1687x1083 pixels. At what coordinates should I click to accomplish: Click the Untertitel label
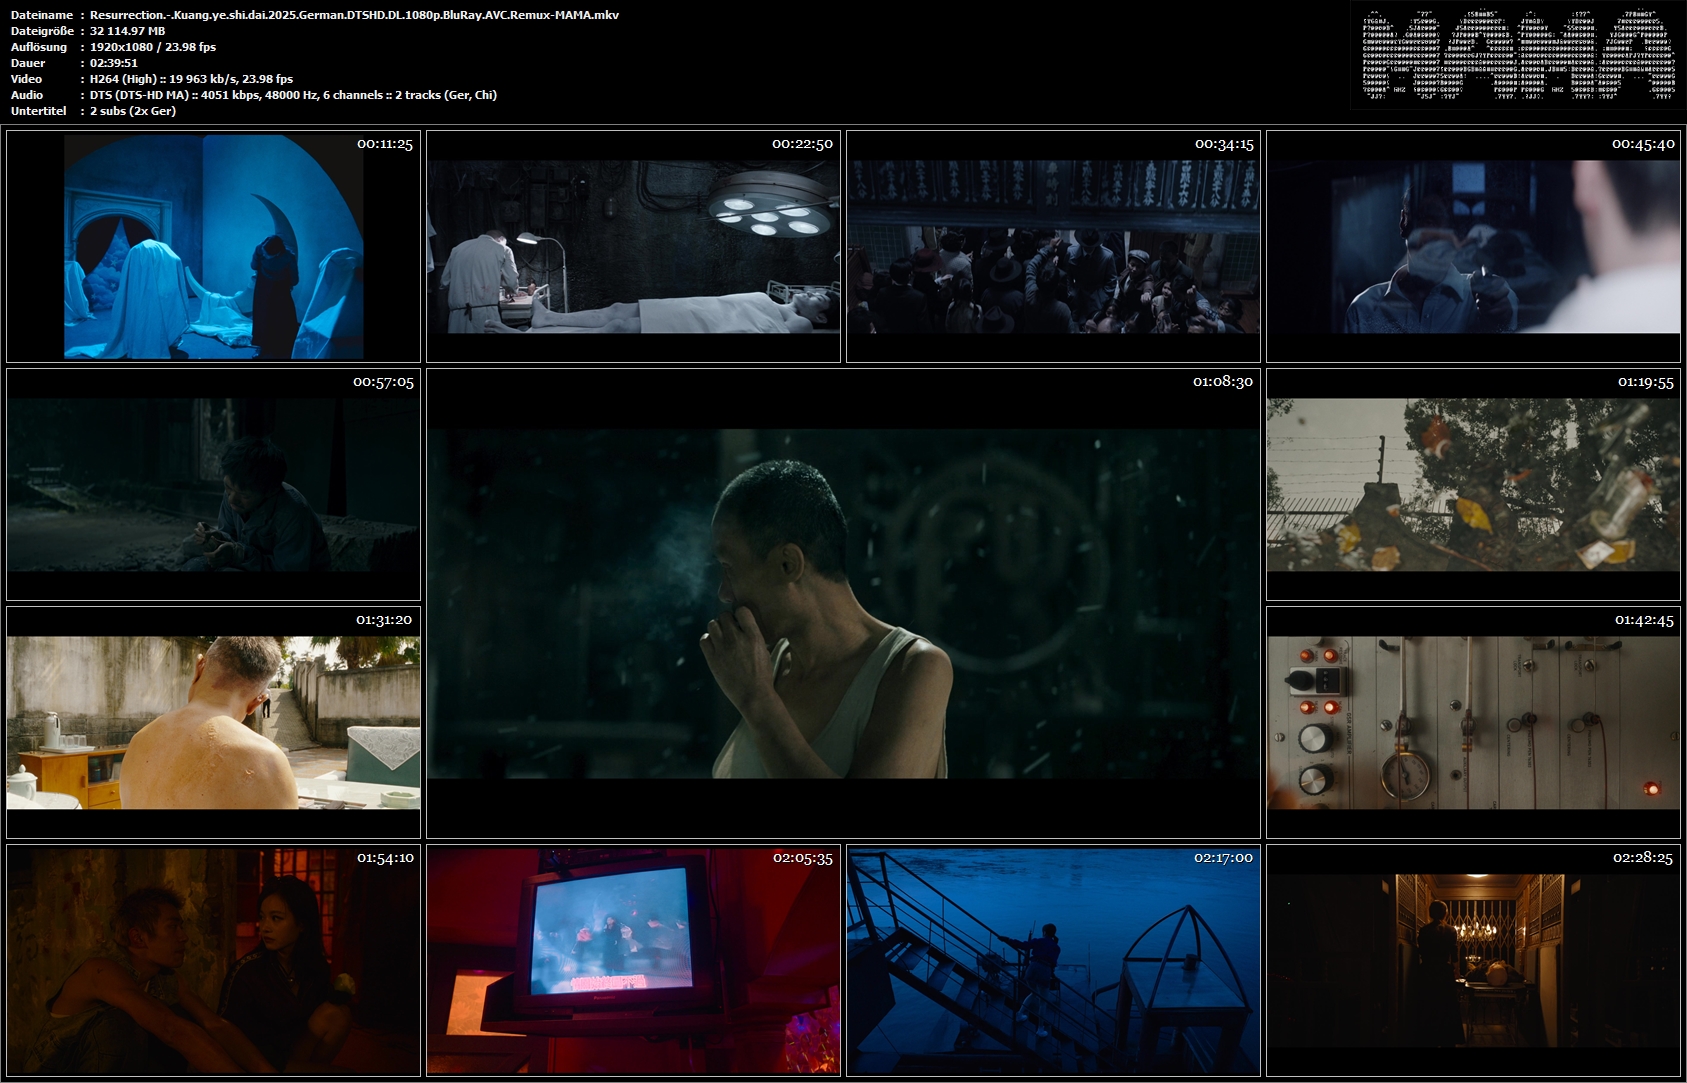point(39,111)
